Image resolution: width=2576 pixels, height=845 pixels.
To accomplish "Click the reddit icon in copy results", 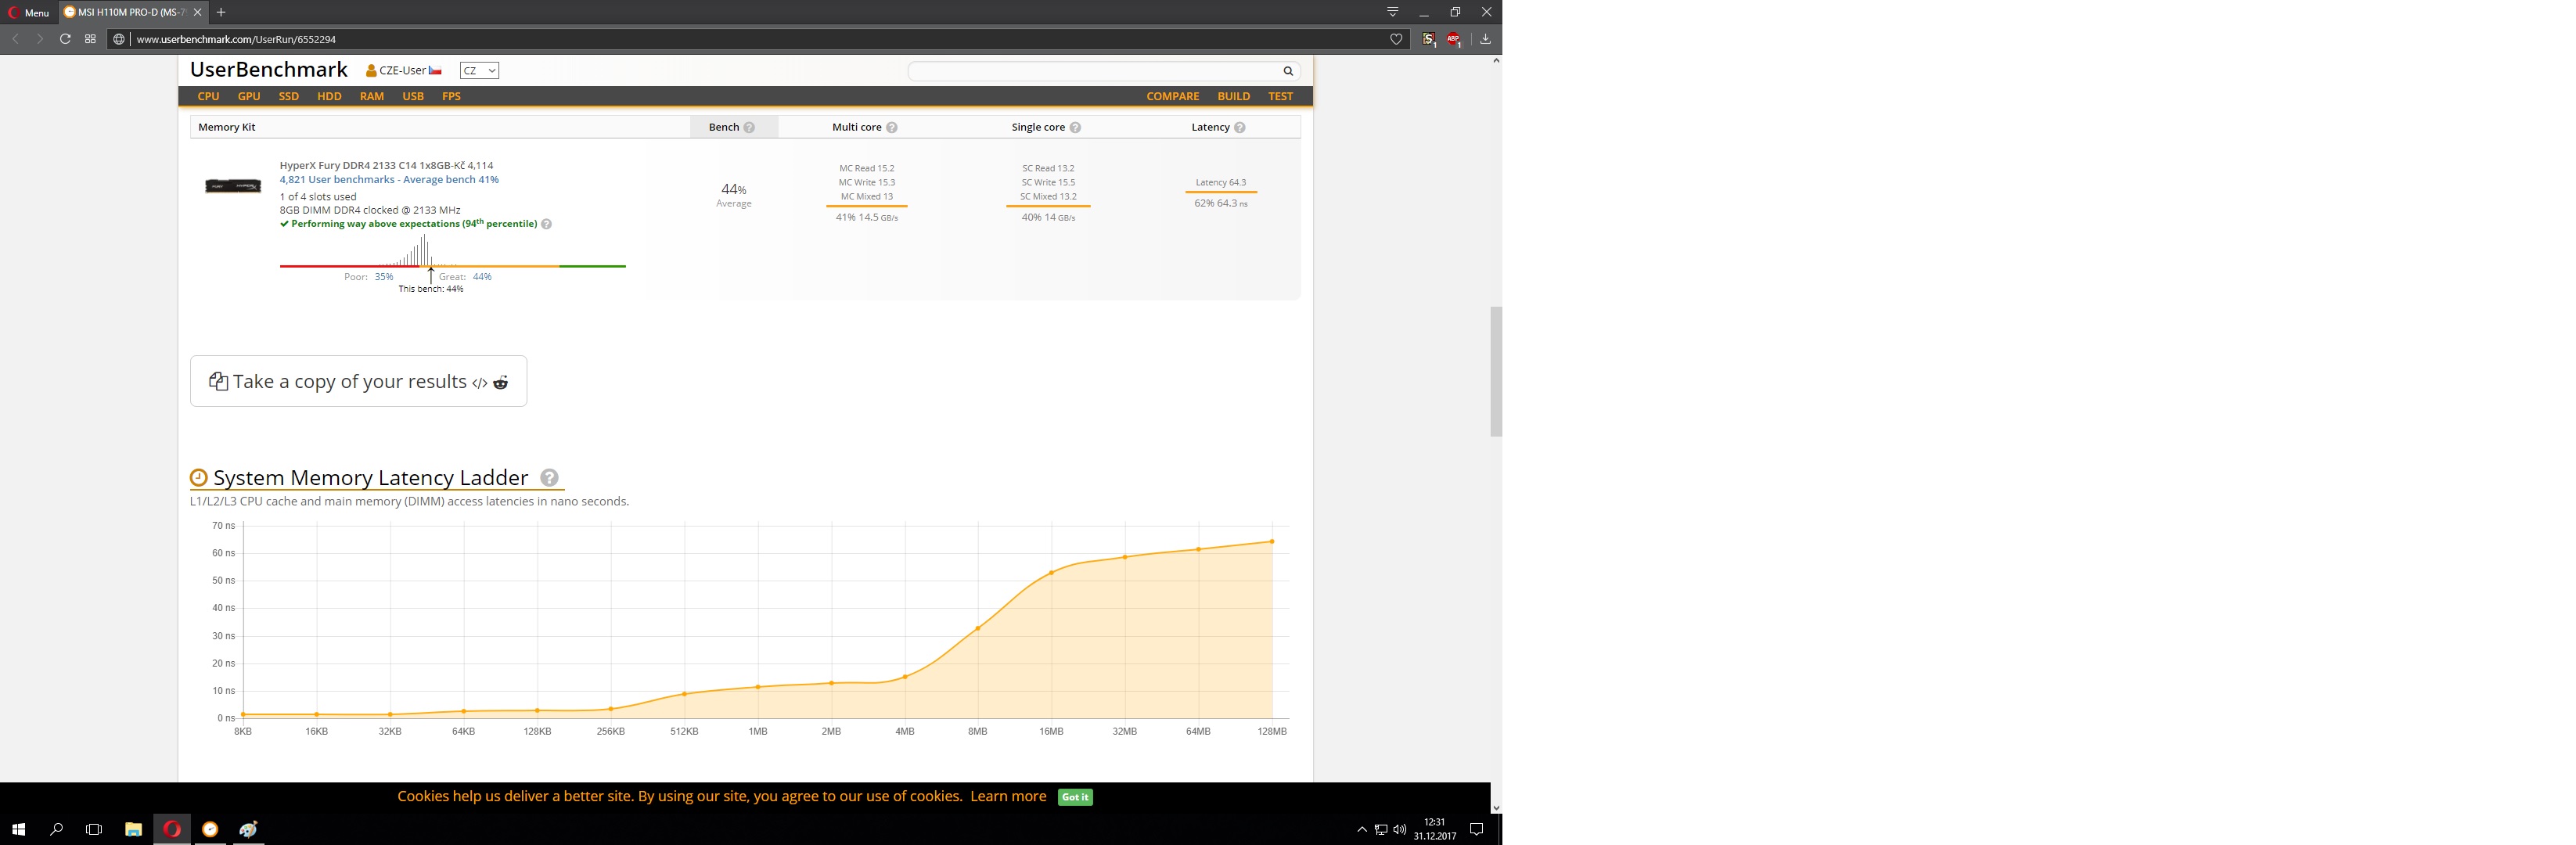I will (x=501, y=383).
